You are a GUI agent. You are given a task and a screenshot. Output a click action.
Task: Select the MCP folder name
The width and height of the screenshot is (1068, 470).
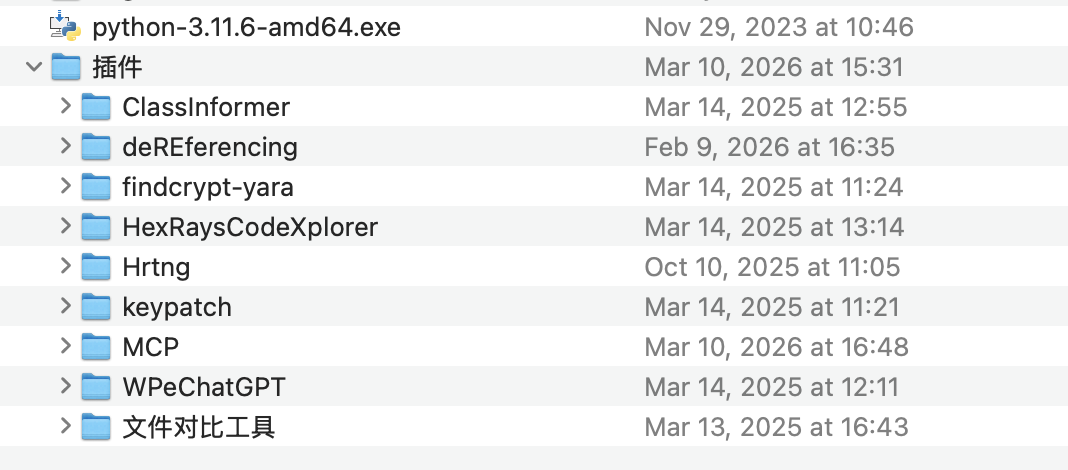pos(150,347)
